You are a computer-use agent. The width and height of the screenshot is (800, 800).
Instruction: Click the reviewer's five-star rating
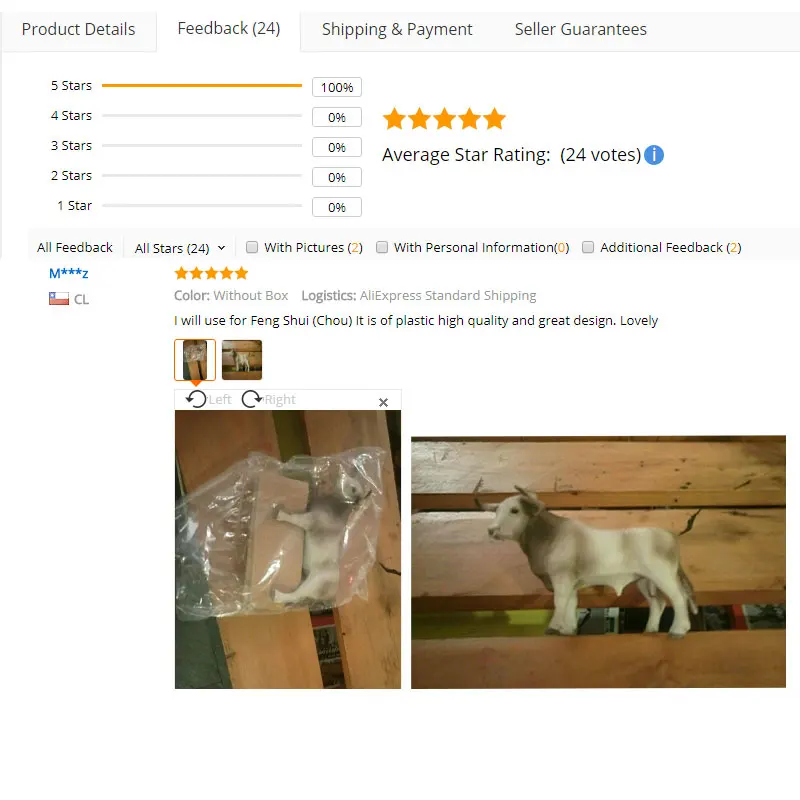(211, 273)
